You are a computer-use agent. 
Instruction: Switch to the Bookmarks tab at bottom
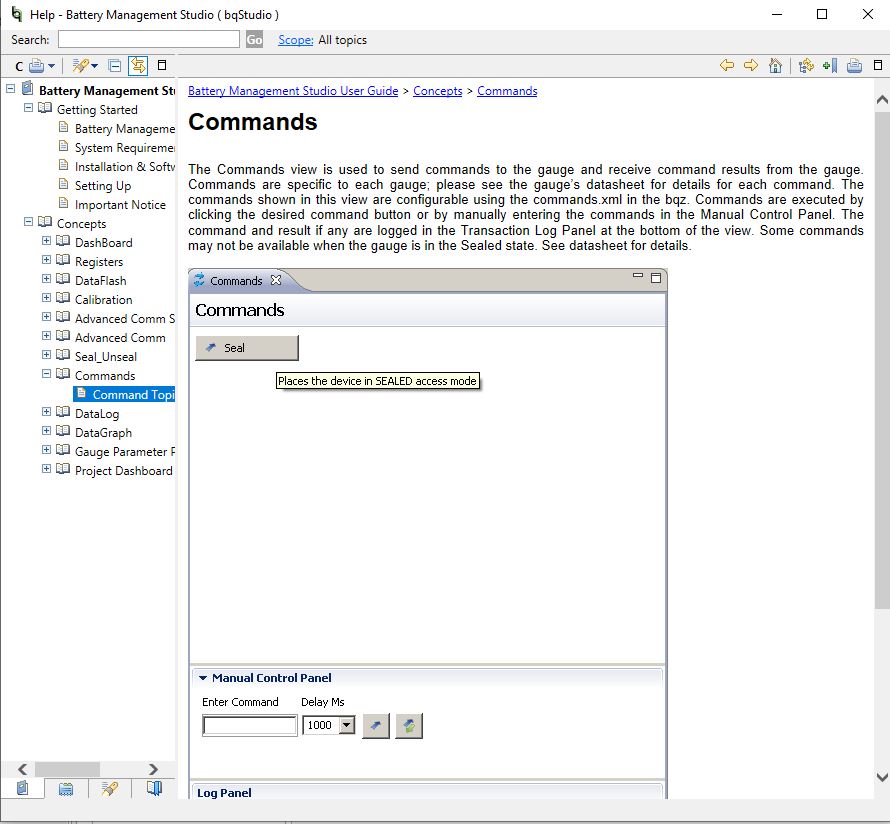click(x=154, y=788)
